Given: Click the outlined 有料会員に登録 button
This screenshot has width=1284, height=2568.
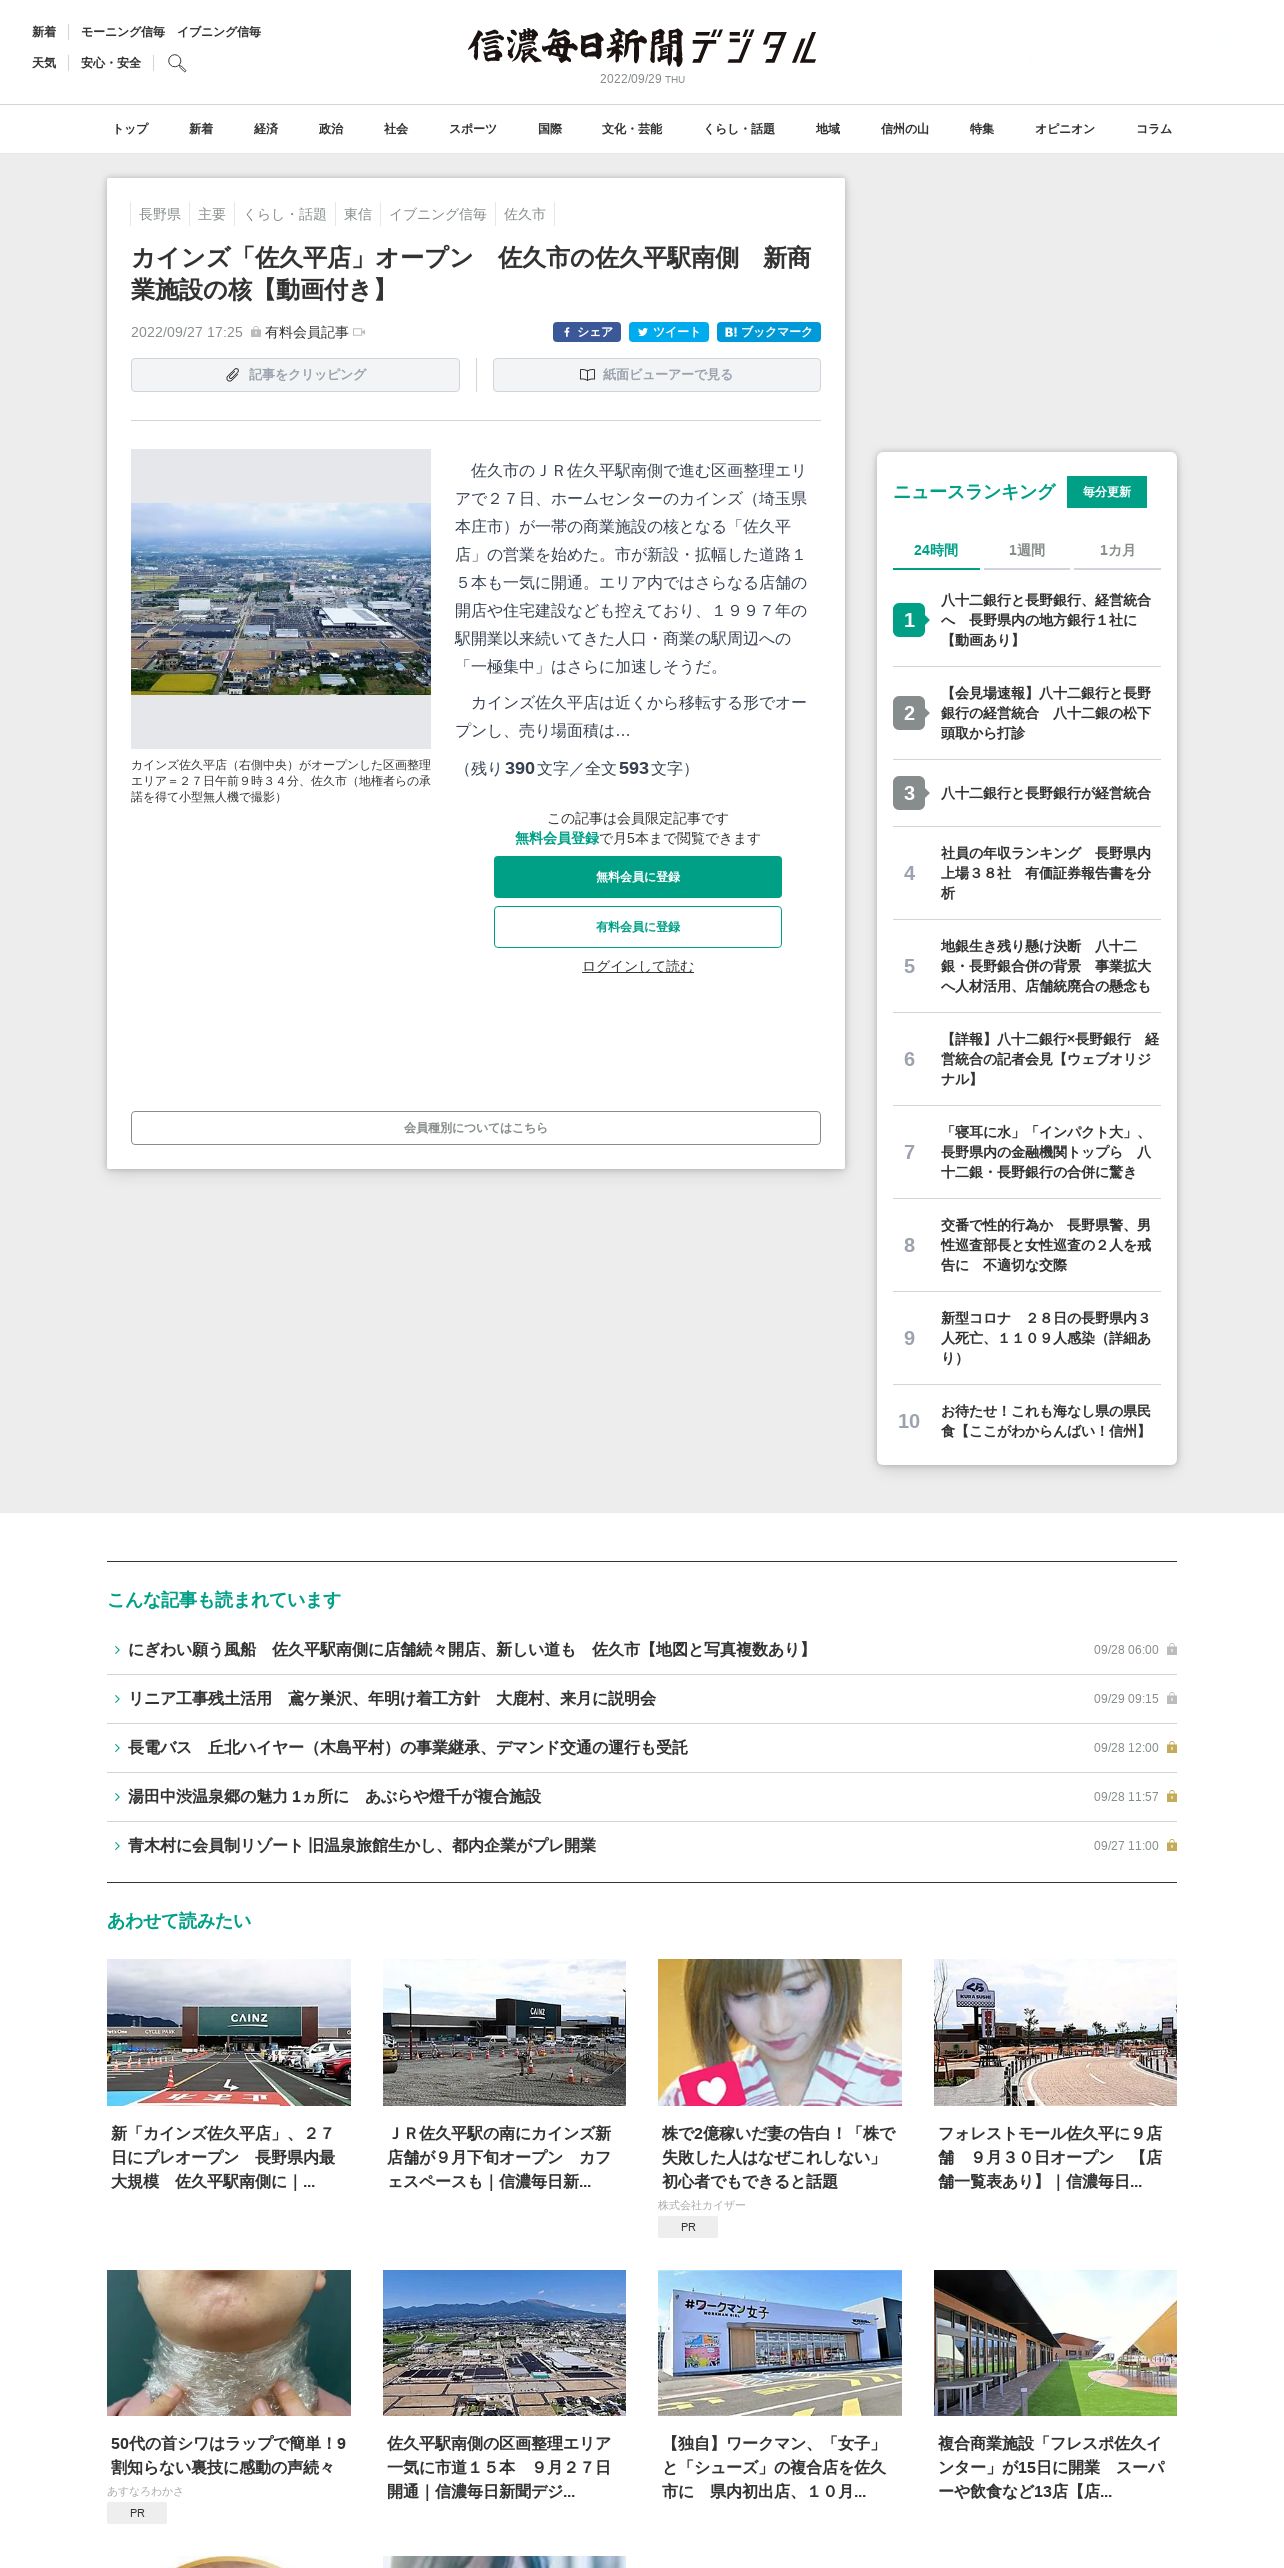Looking at the screenshot, I should click(638, 927).
